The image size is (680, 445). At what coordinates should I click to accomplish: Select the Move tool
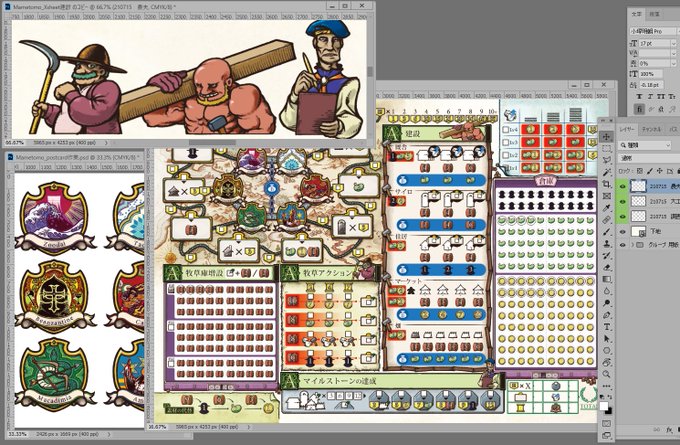point(606,137)
